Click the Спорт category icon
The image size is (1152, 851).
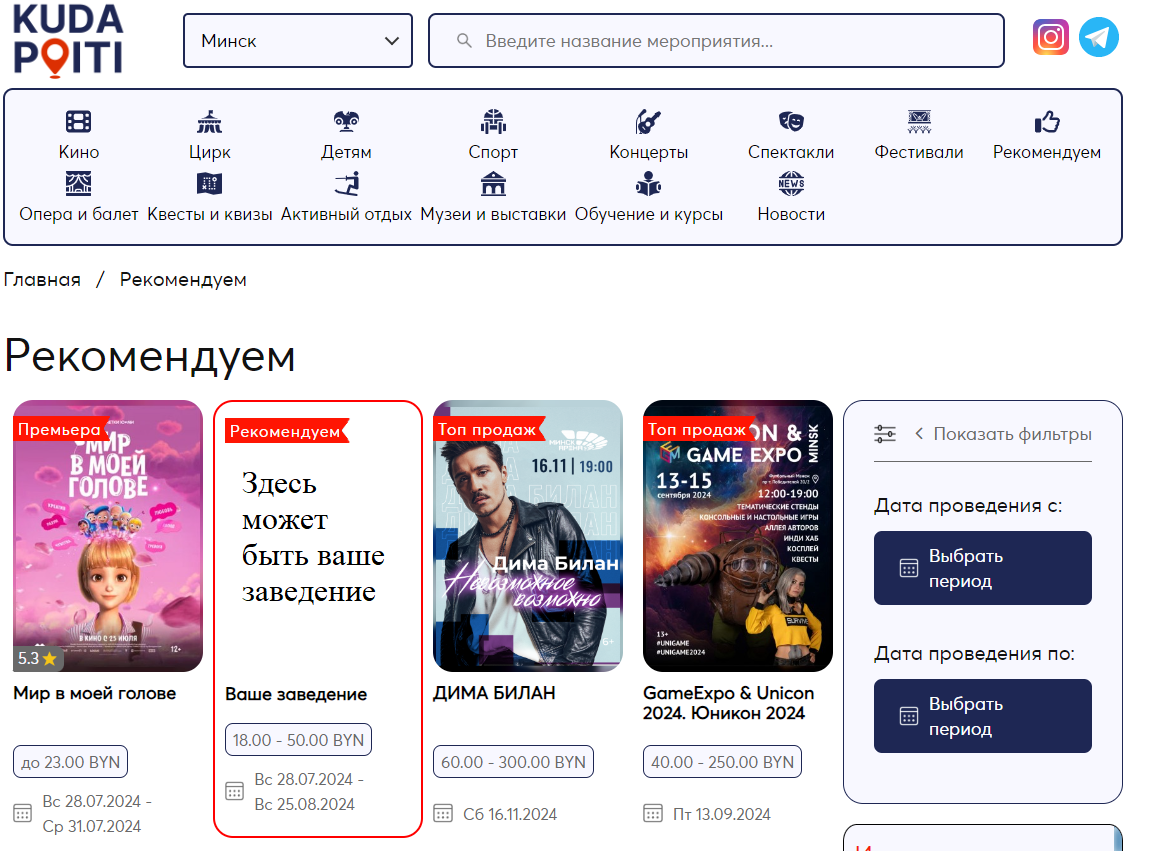(x=493, y=121)
